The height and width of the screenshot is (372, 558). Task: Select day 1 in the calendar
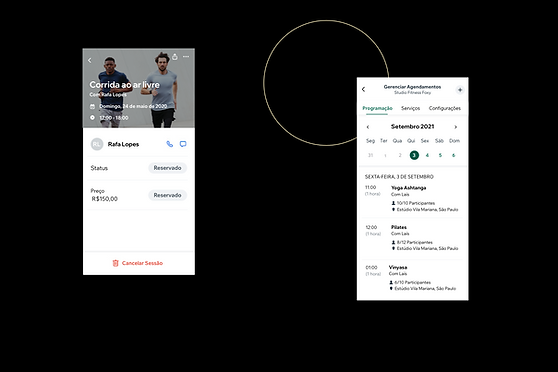pyautogui.click(x=385, y=155)
